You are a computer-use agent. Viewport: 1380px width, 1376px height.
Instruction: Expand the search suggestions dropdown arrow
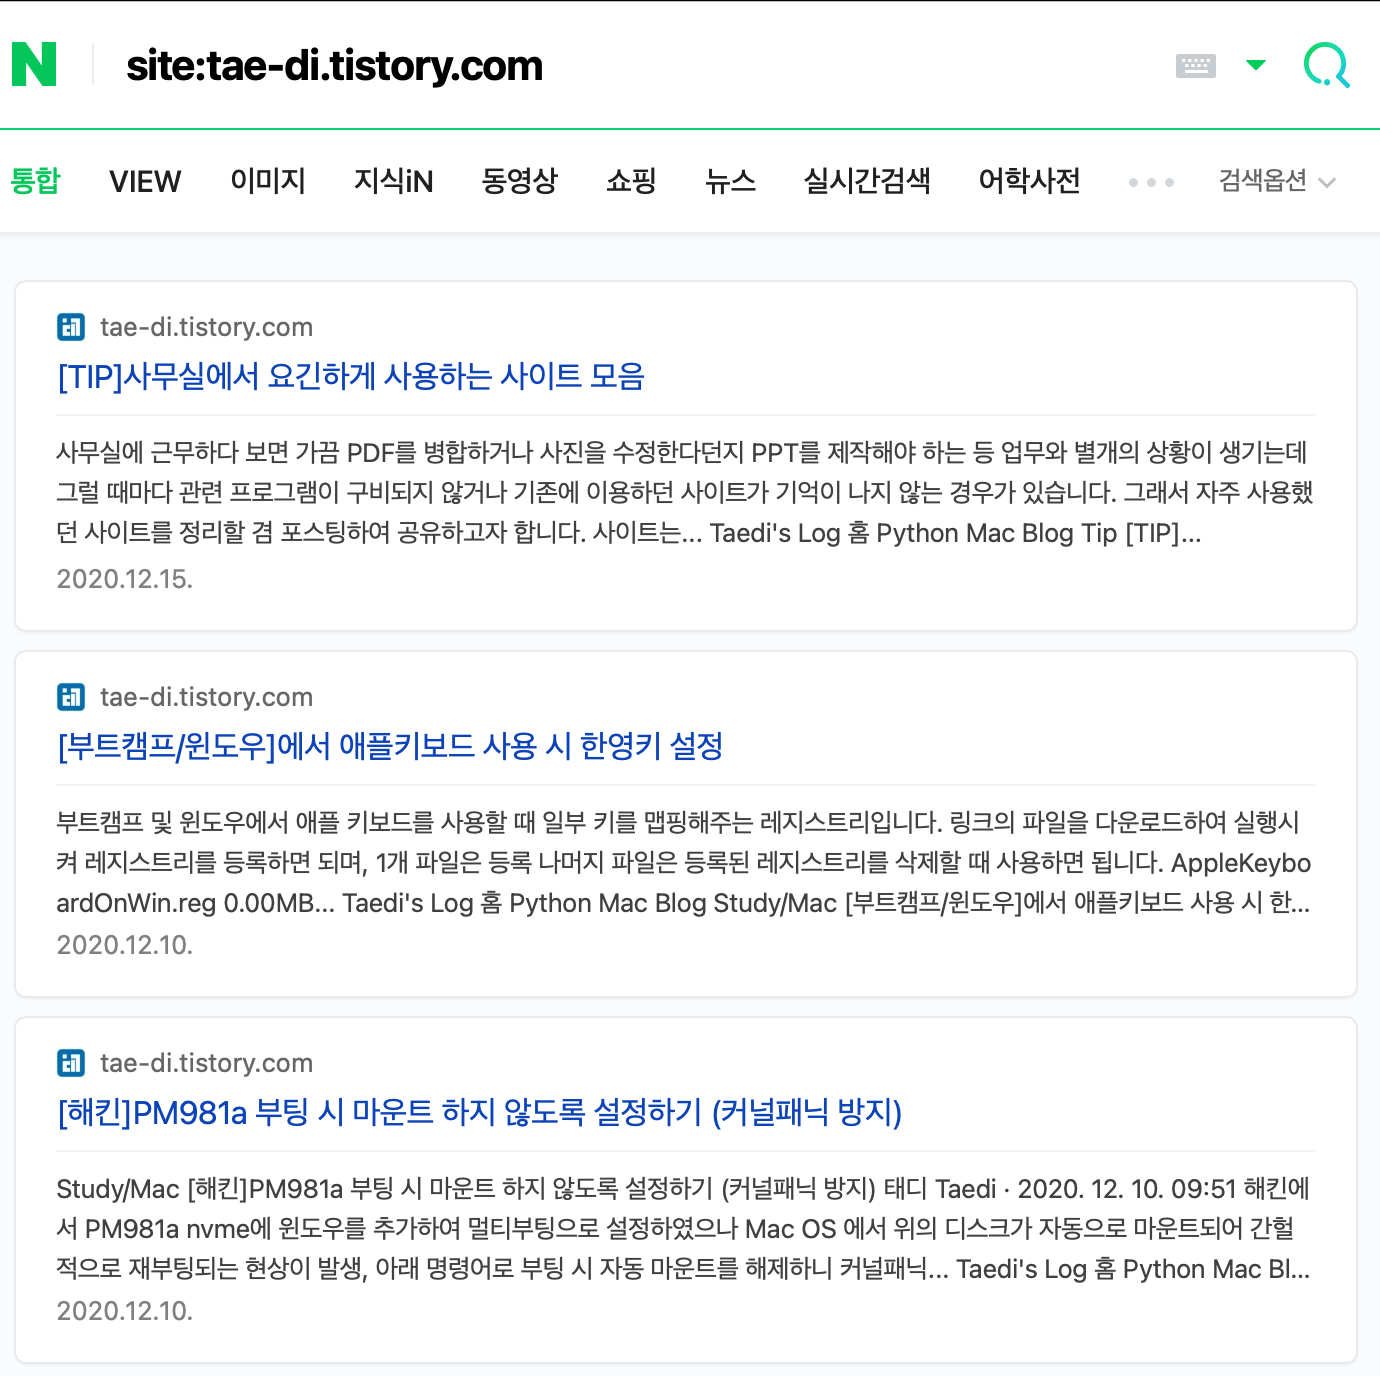tap(1256, 65)
